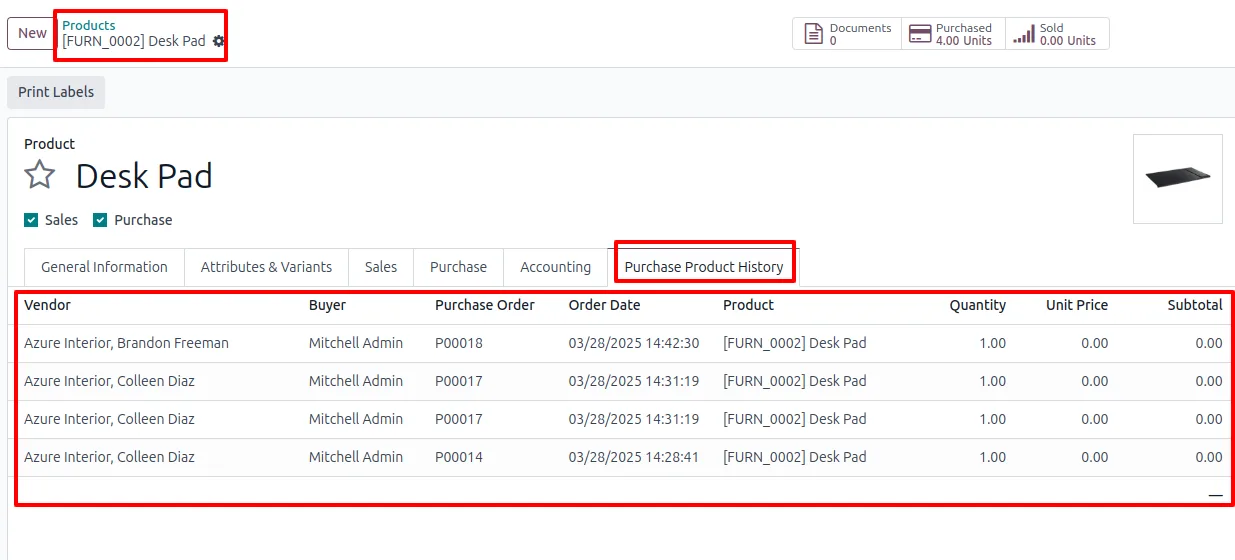Image resolution: width=1235 pixels, height=560 pixels.
Task: Uncheck the Purchase checkbox
Action: coord(100,220)
